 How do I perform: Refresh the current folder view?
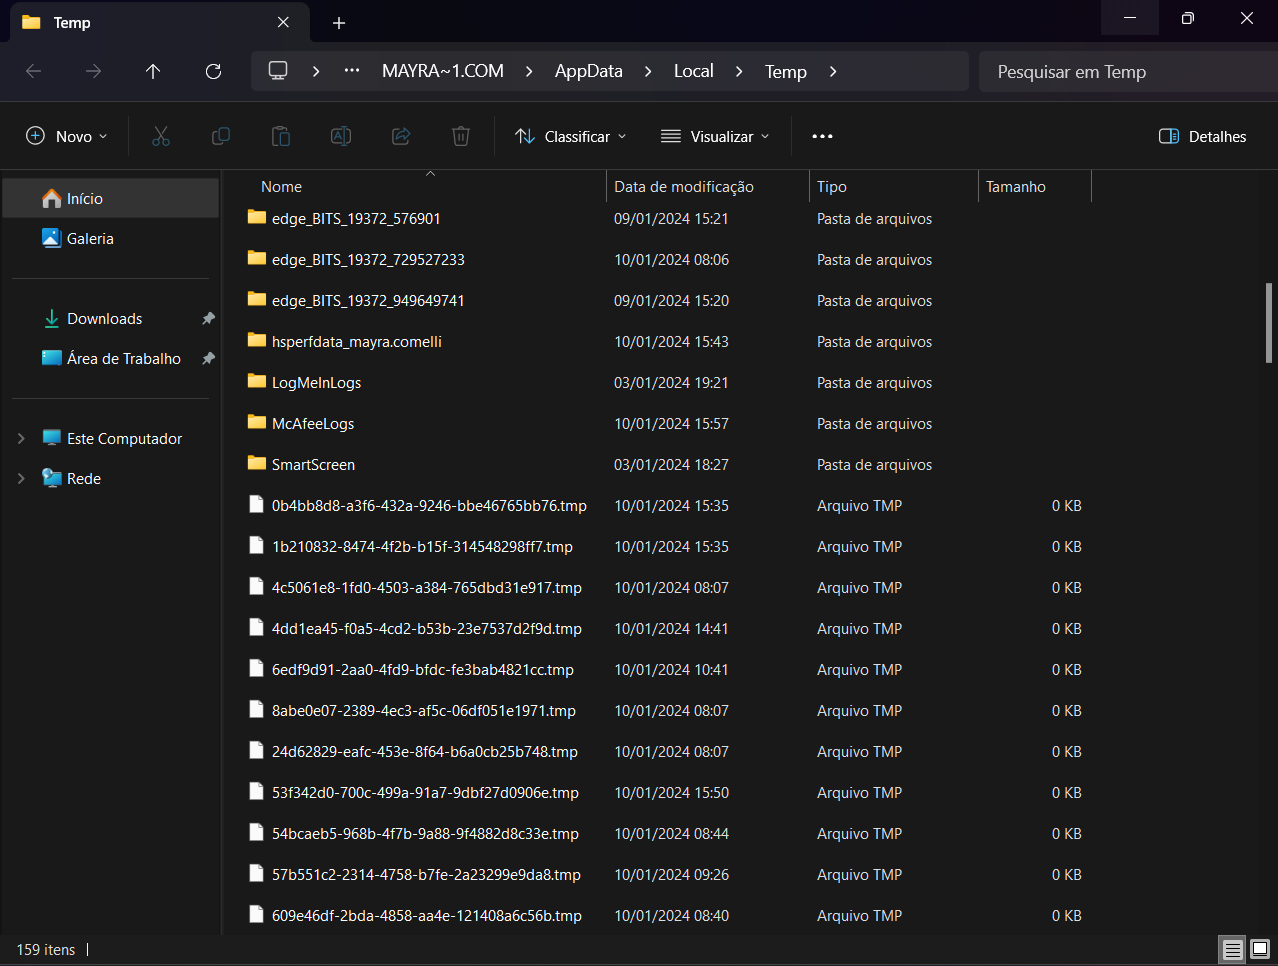click(x=213, y=71)
